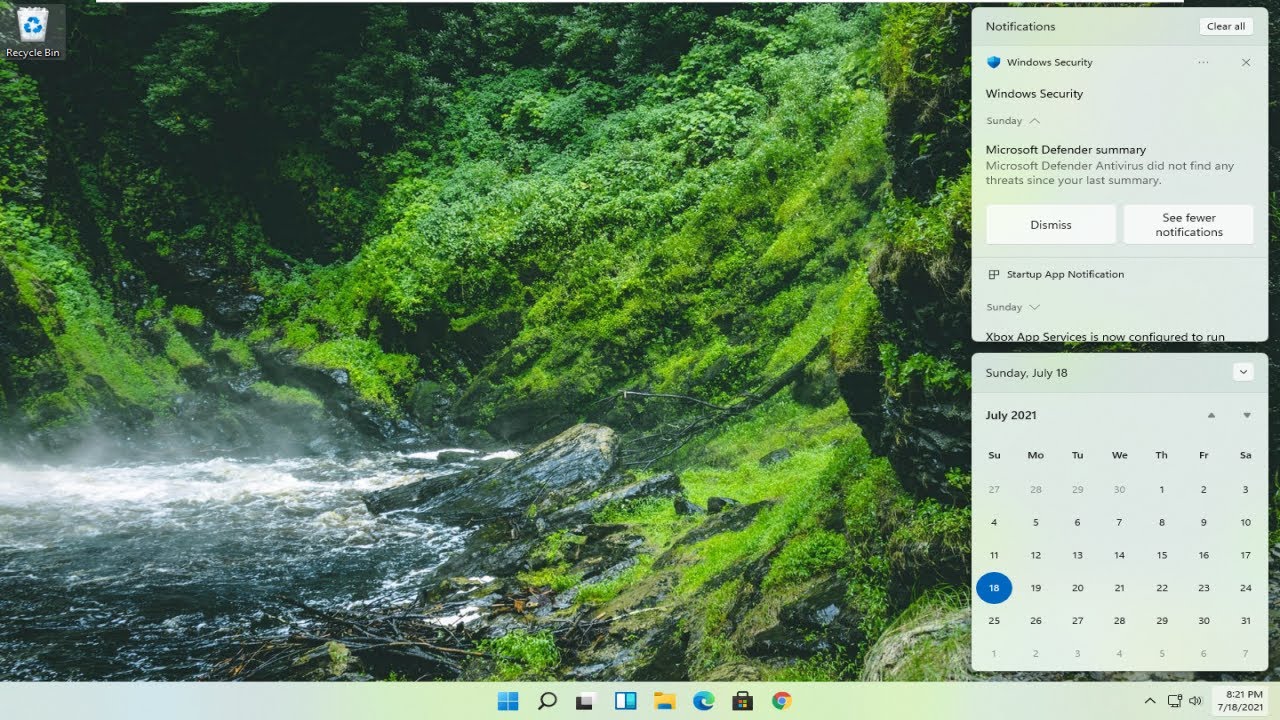The width and height of the screenshot is (1280, 720).
Task: Select July 31 in calendar
Action: [1246, 621]
